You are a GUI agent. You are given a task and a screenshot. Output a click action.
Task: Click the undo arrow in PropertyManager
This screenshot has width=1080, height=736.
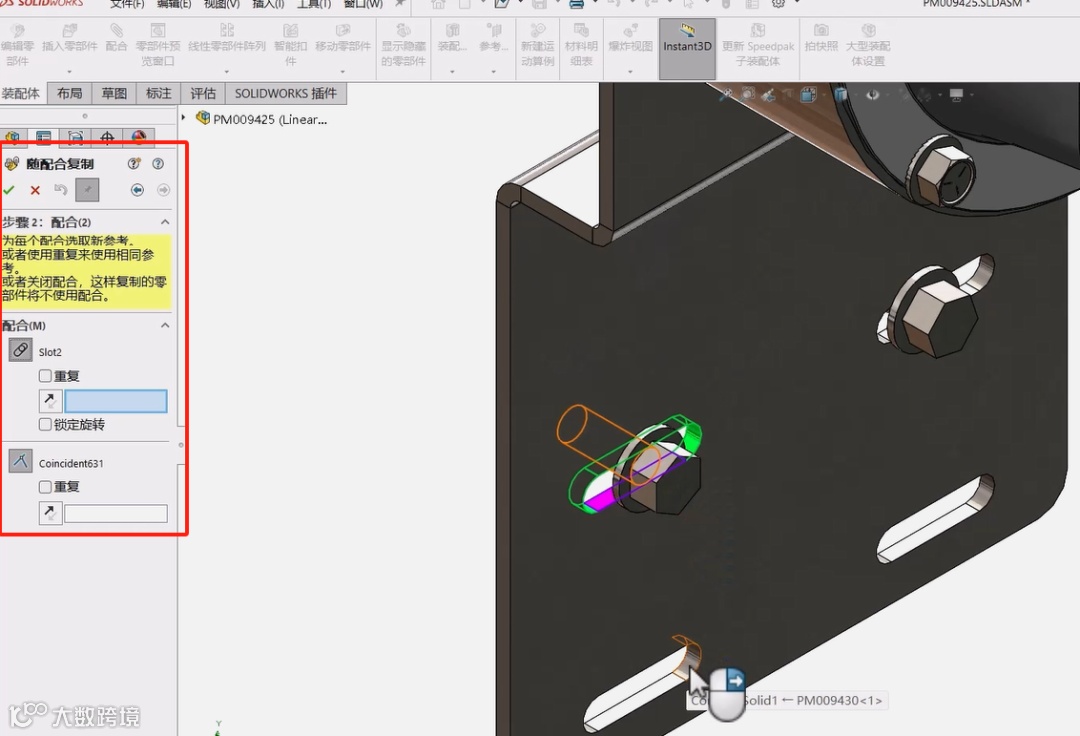[61, 190]
